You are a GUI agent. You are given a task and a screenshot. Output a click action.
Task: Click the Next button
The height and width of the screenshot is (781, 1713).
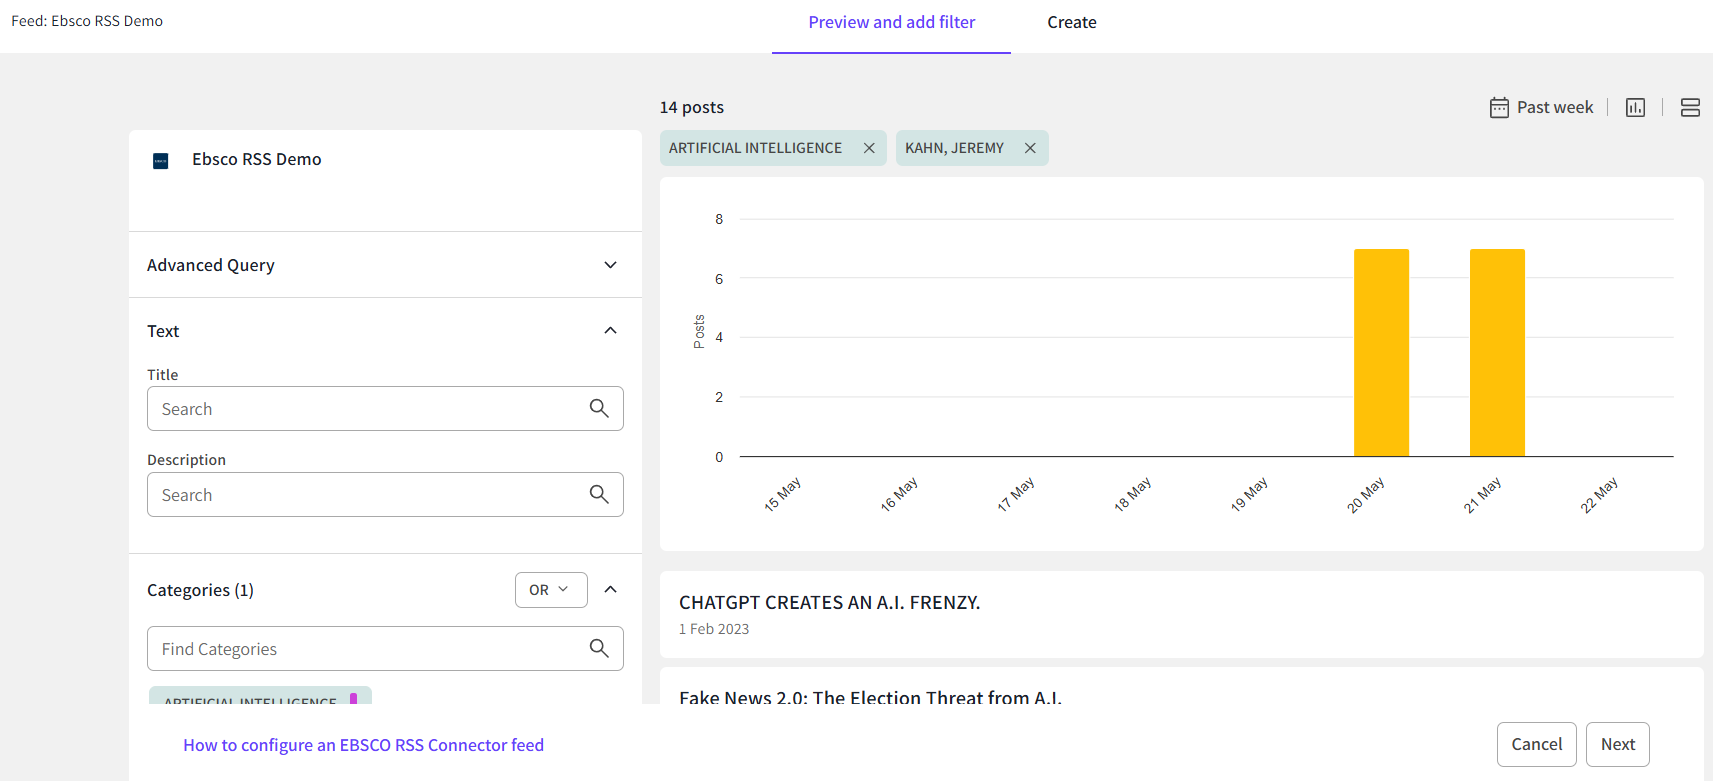(1617, 744)
